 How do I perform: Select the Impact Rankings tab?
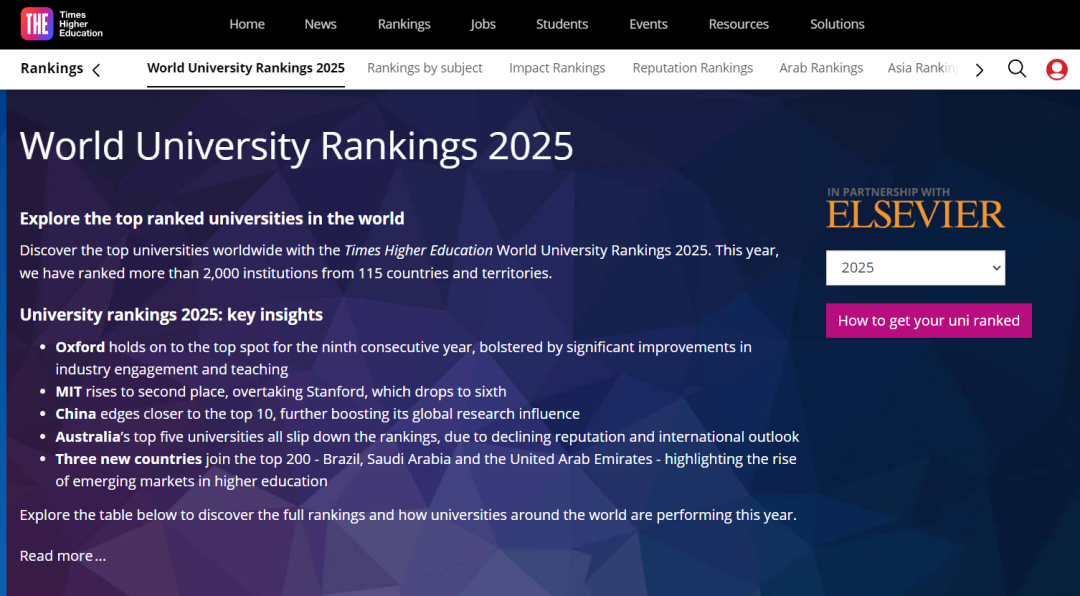tap(557, 68)
